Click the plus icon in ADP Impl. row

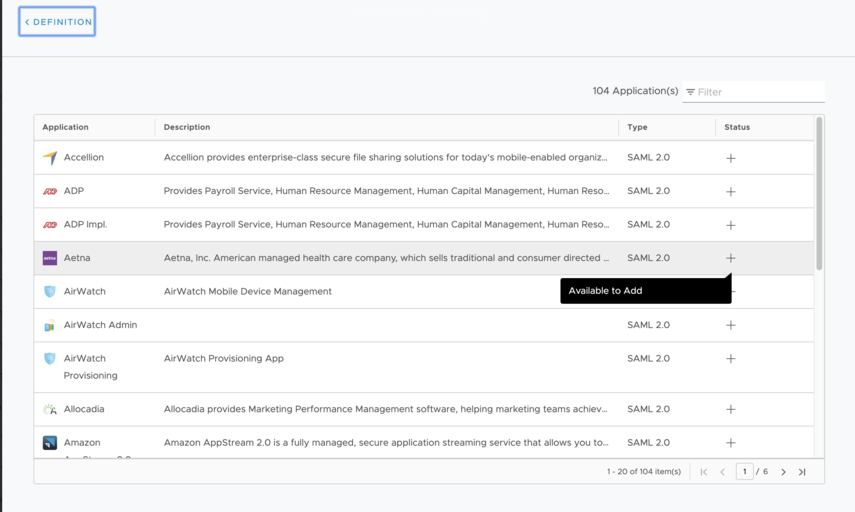pyautogui.click(x=730, y=225)
